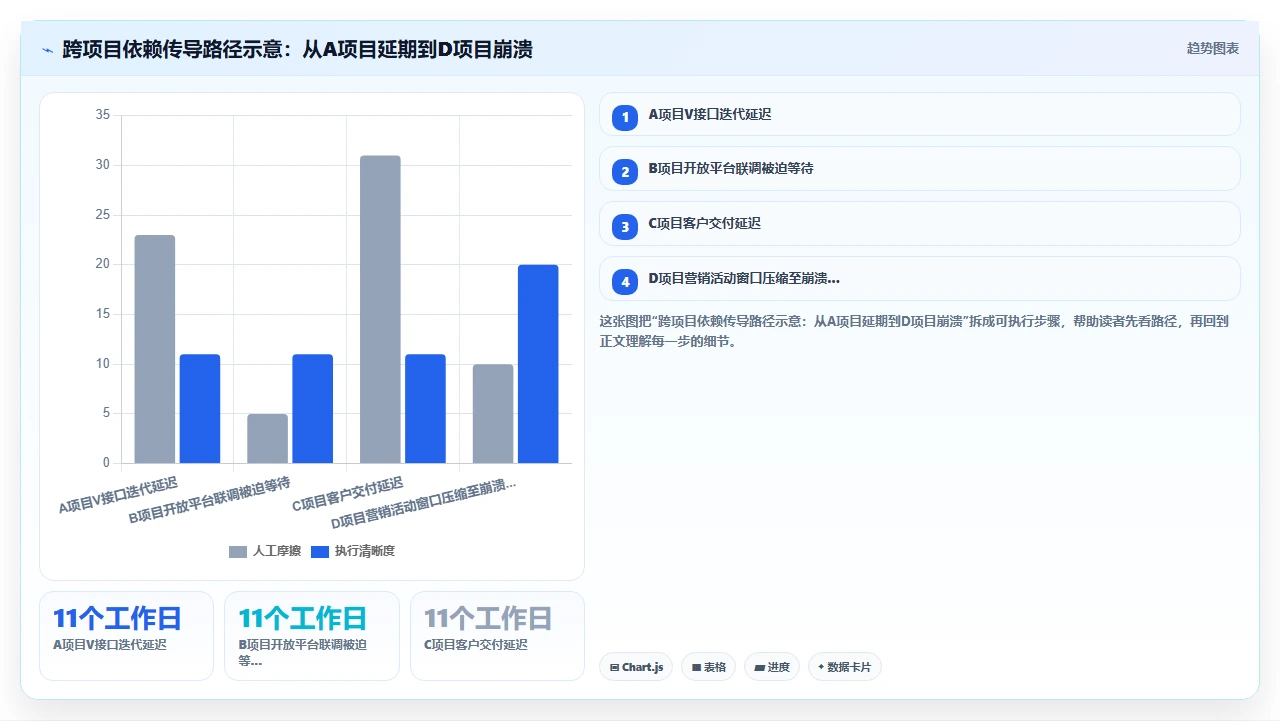
Task: Click the 表格 tag chip
Action: pos(709,667)
